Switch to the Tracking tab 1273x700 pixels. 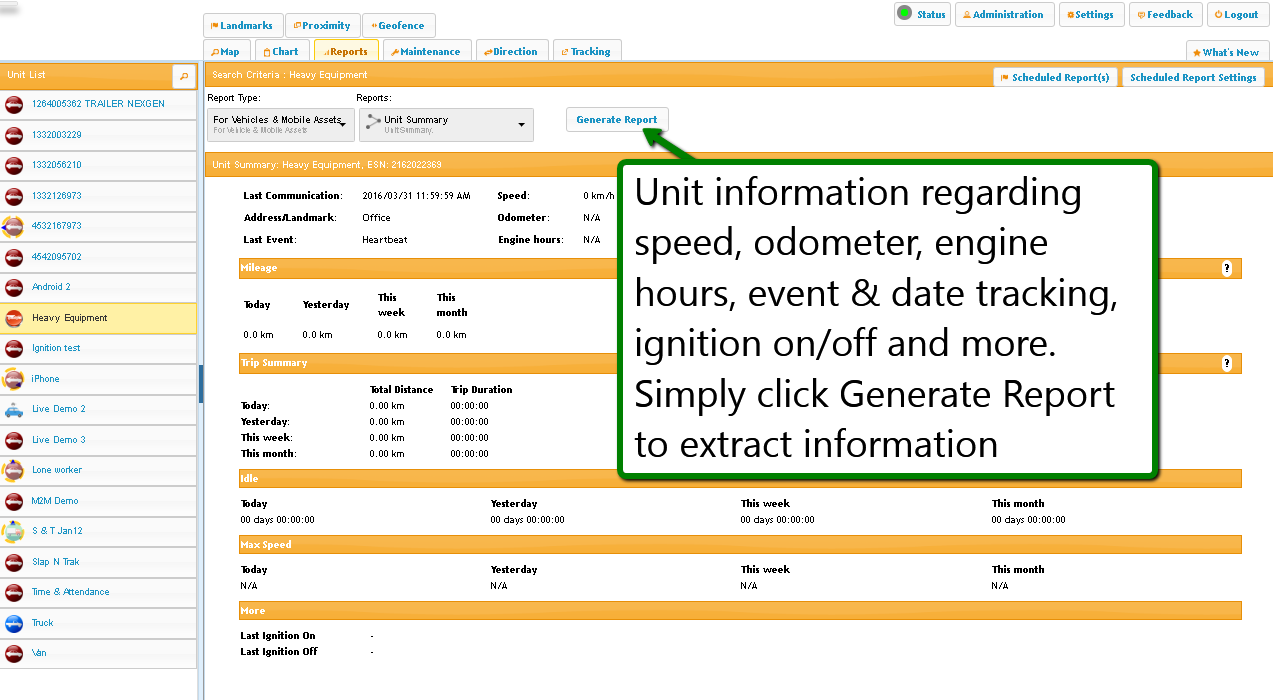[x=587, y=52]
